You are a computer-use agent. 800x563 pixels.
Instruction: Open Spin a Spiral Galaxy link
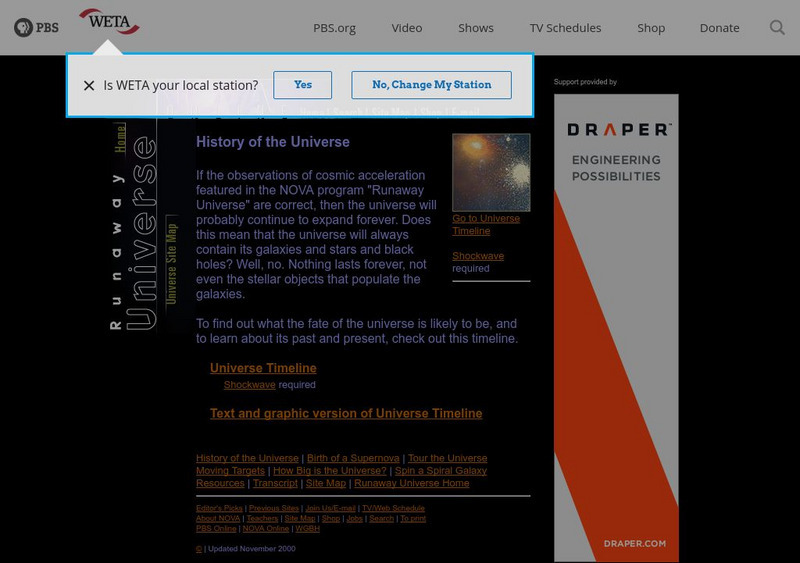(441, 471)
